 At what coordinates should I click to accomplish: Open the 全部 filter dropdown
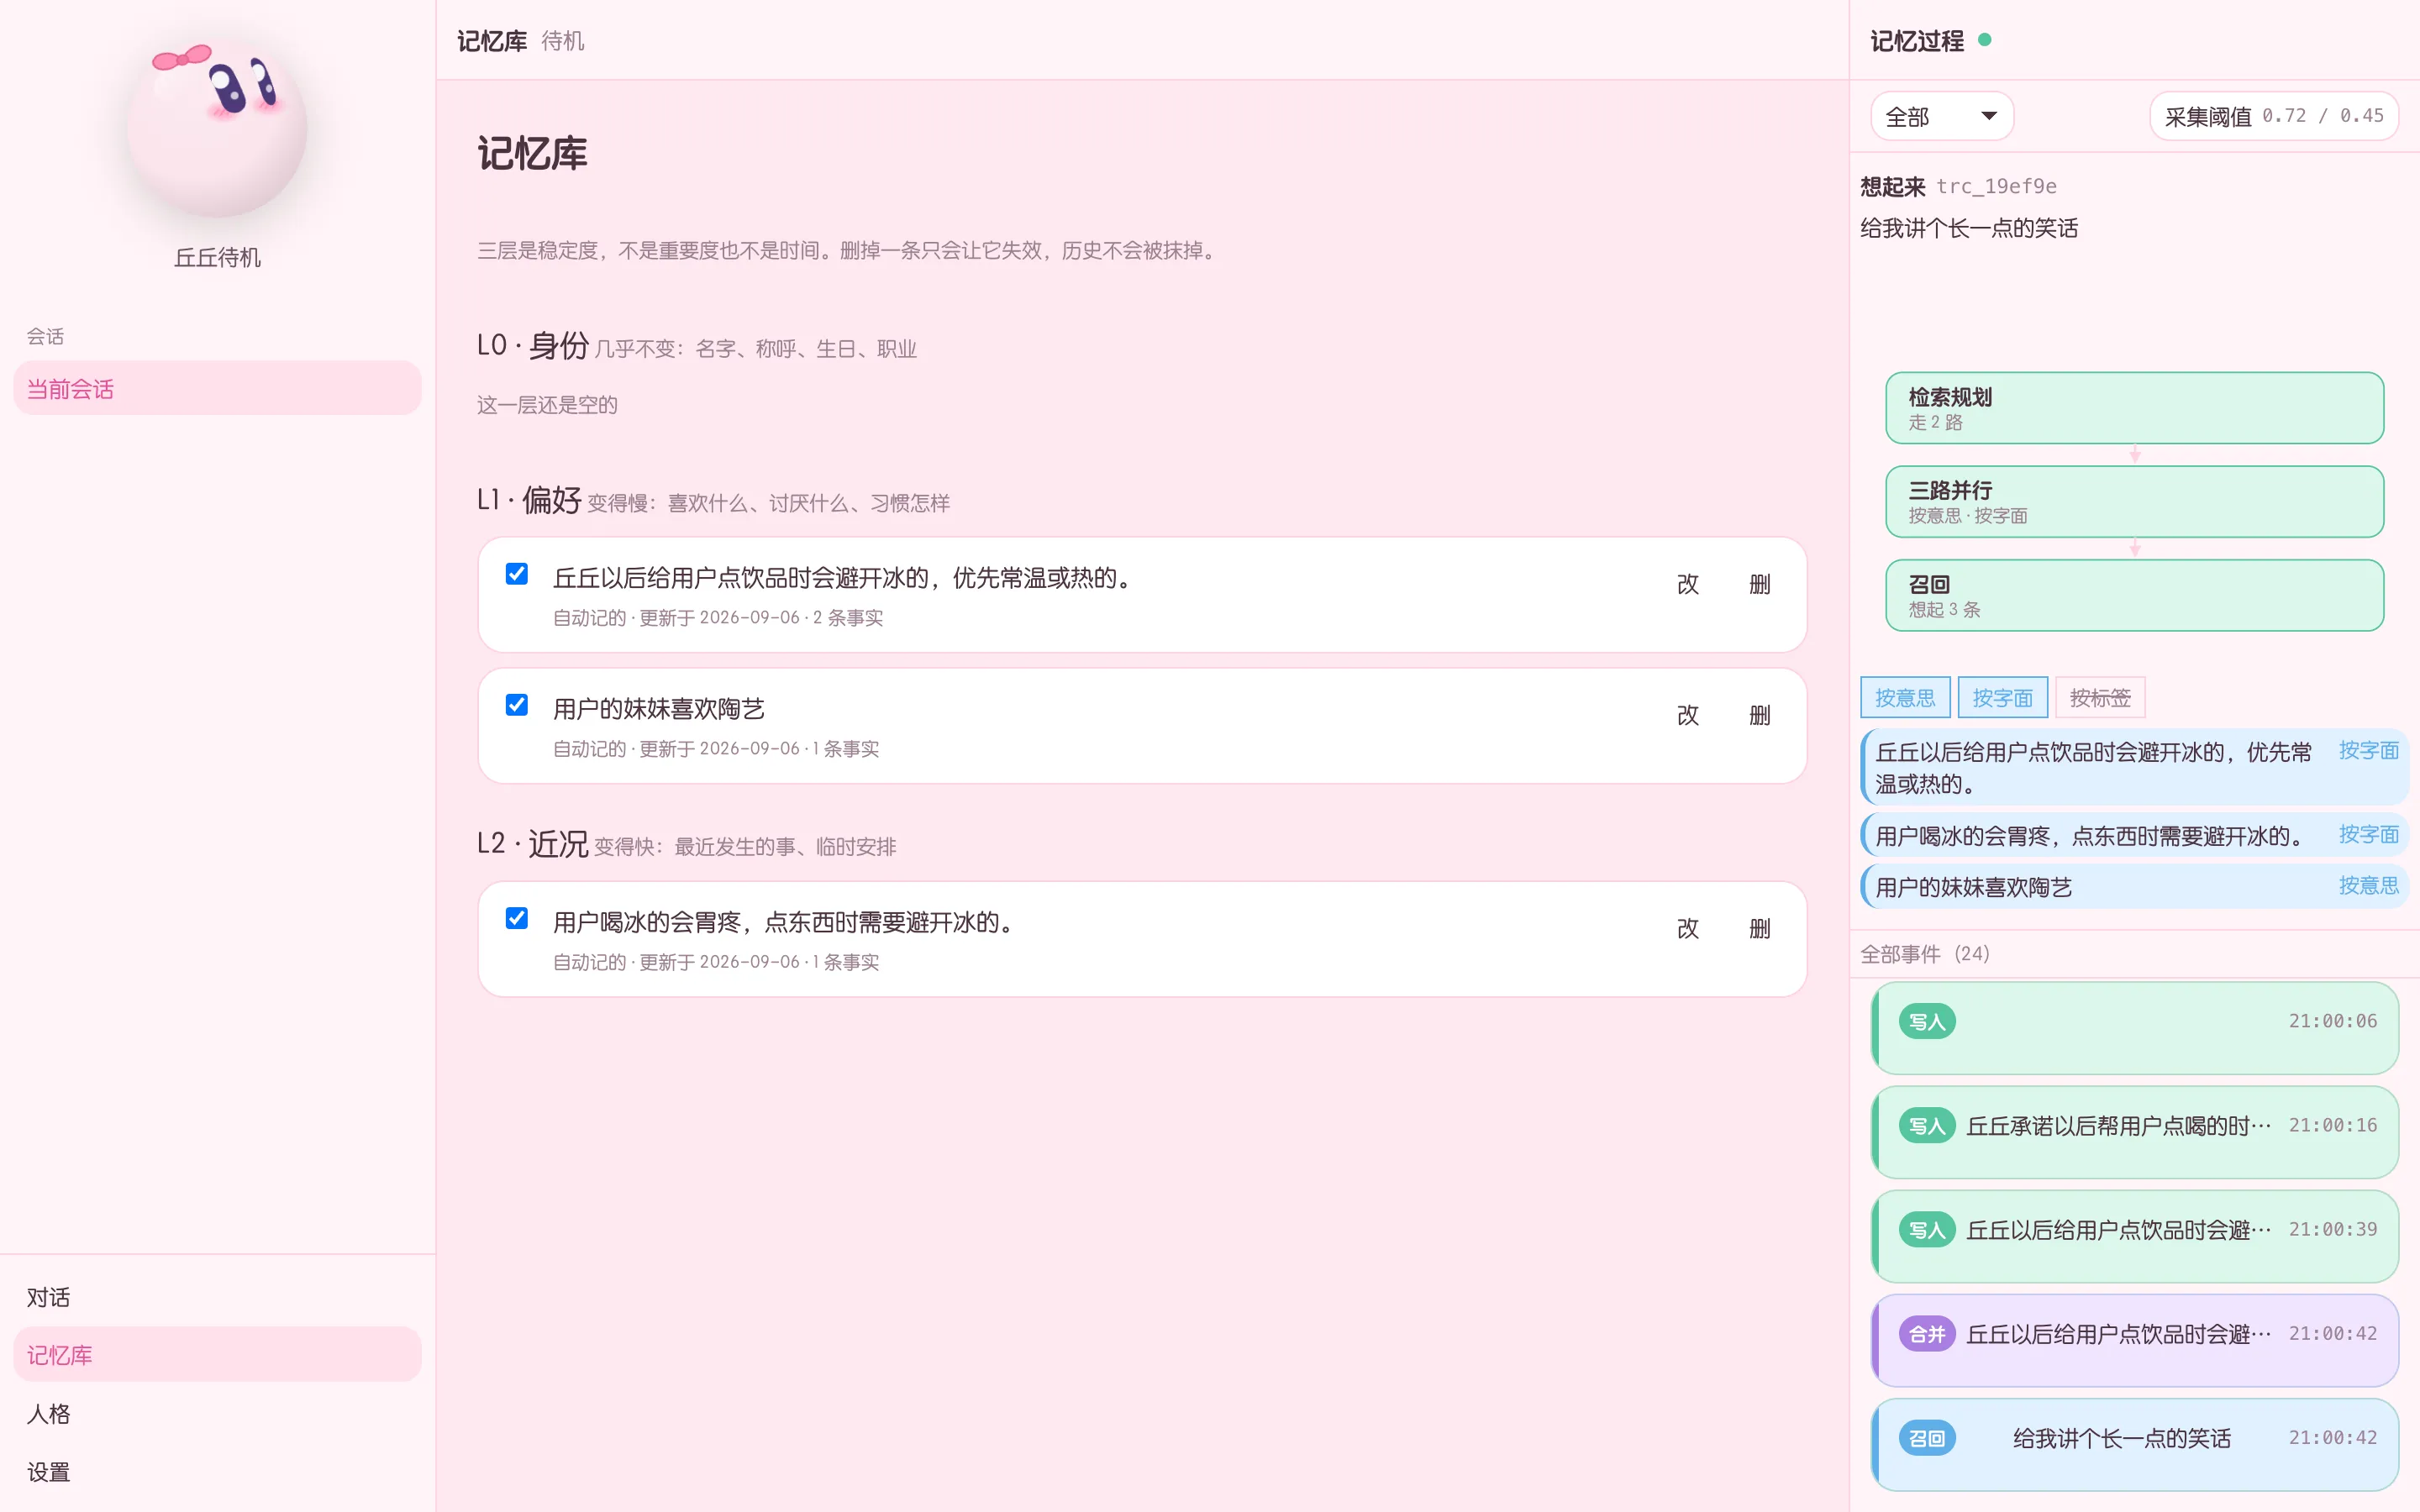pyautogui.click(x=1941, y=117)
